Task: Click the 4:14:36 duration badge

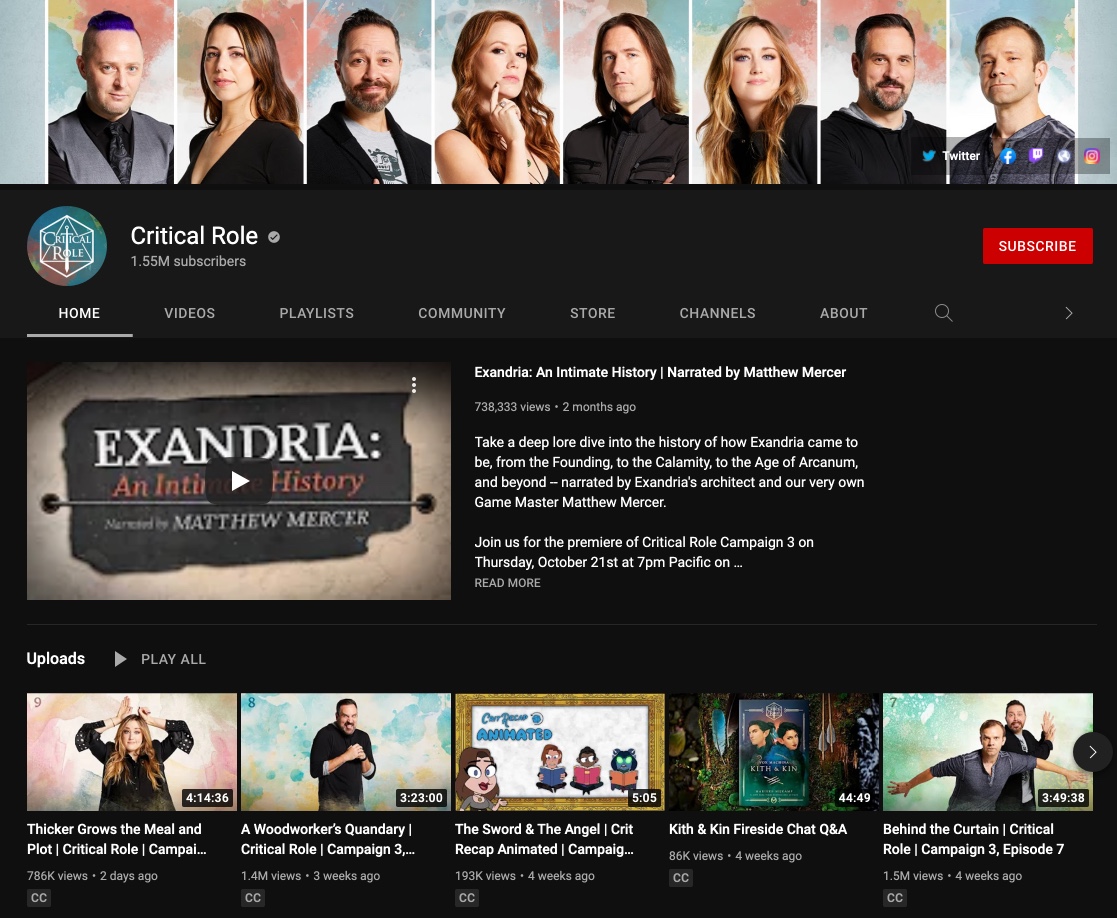Action: pos(207,798)
